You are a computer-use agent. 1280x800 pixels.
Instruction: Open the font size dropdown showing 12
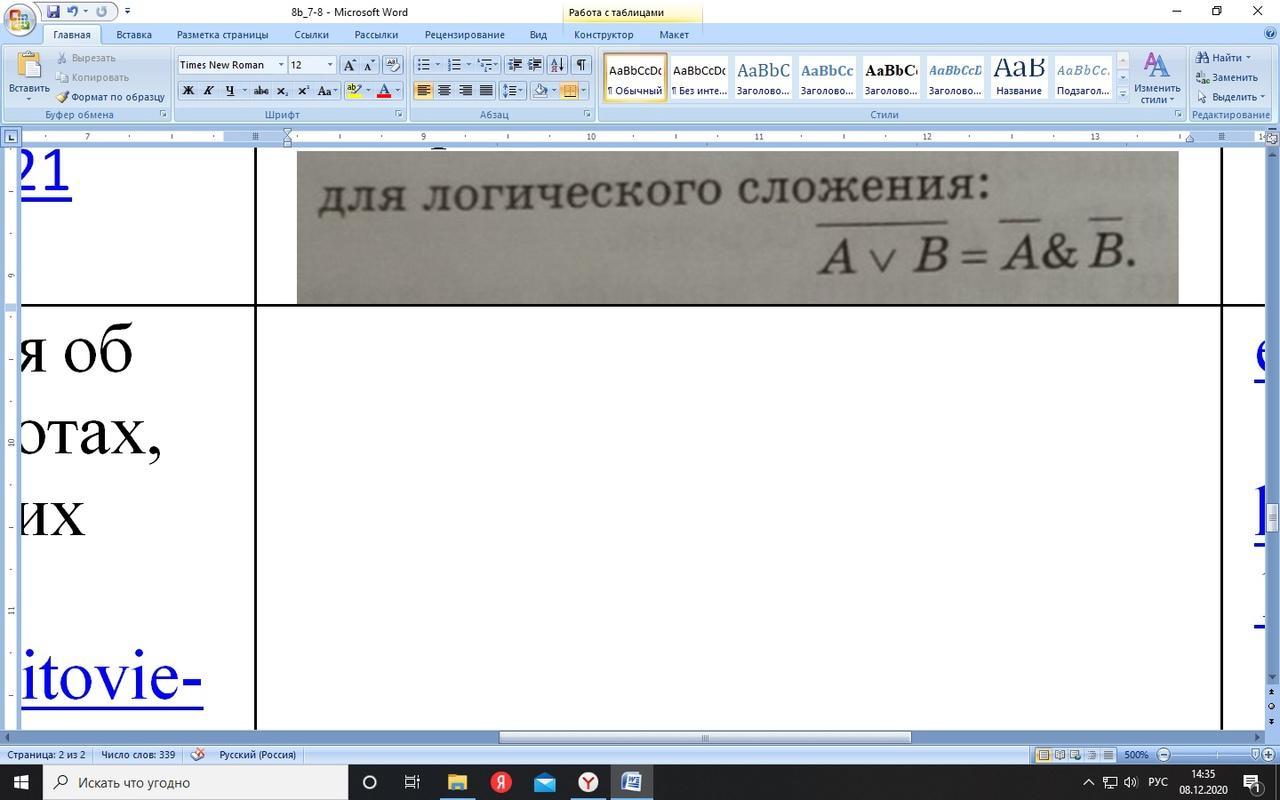[x=330, y=65]
